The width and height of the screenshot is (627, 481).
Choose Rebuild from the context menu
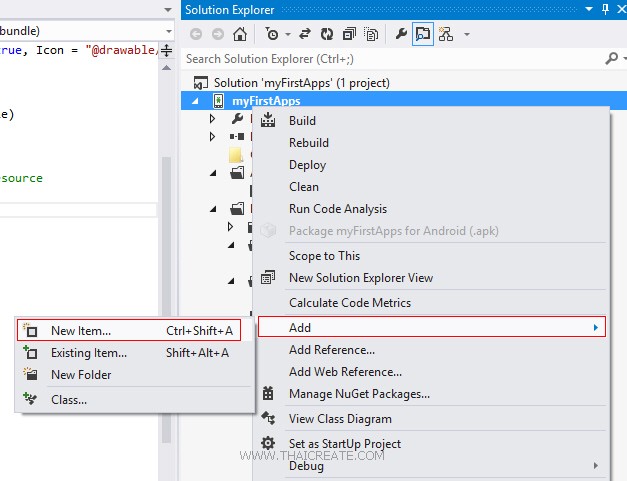309,143
